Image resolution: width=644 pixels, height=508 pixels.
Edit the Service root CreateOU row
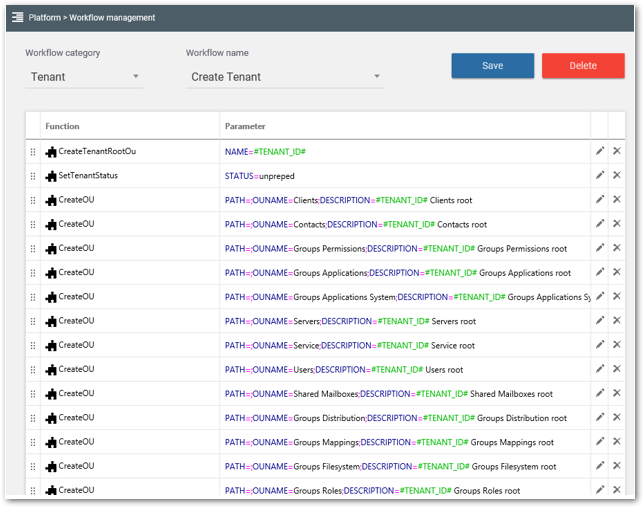600,345
